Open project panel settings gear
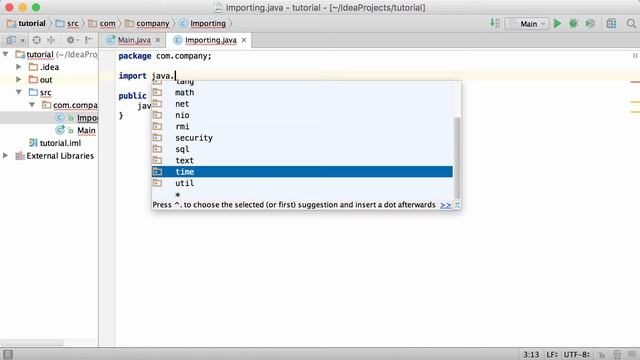Viewport: 640px width, 360px height. point(72,40)
